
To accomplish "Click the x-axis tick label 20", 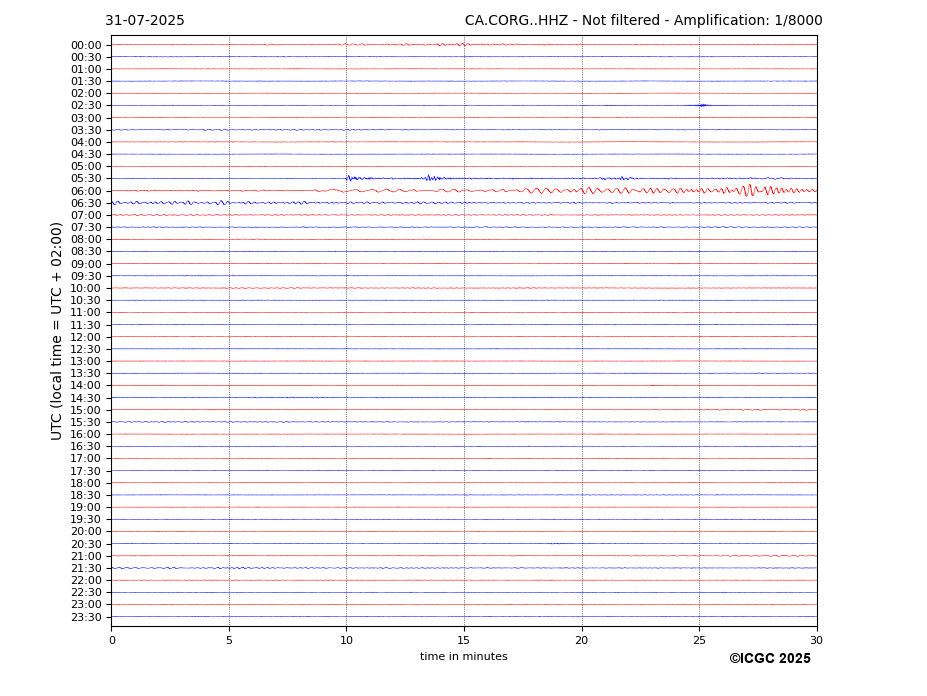I will pos(582,640).
